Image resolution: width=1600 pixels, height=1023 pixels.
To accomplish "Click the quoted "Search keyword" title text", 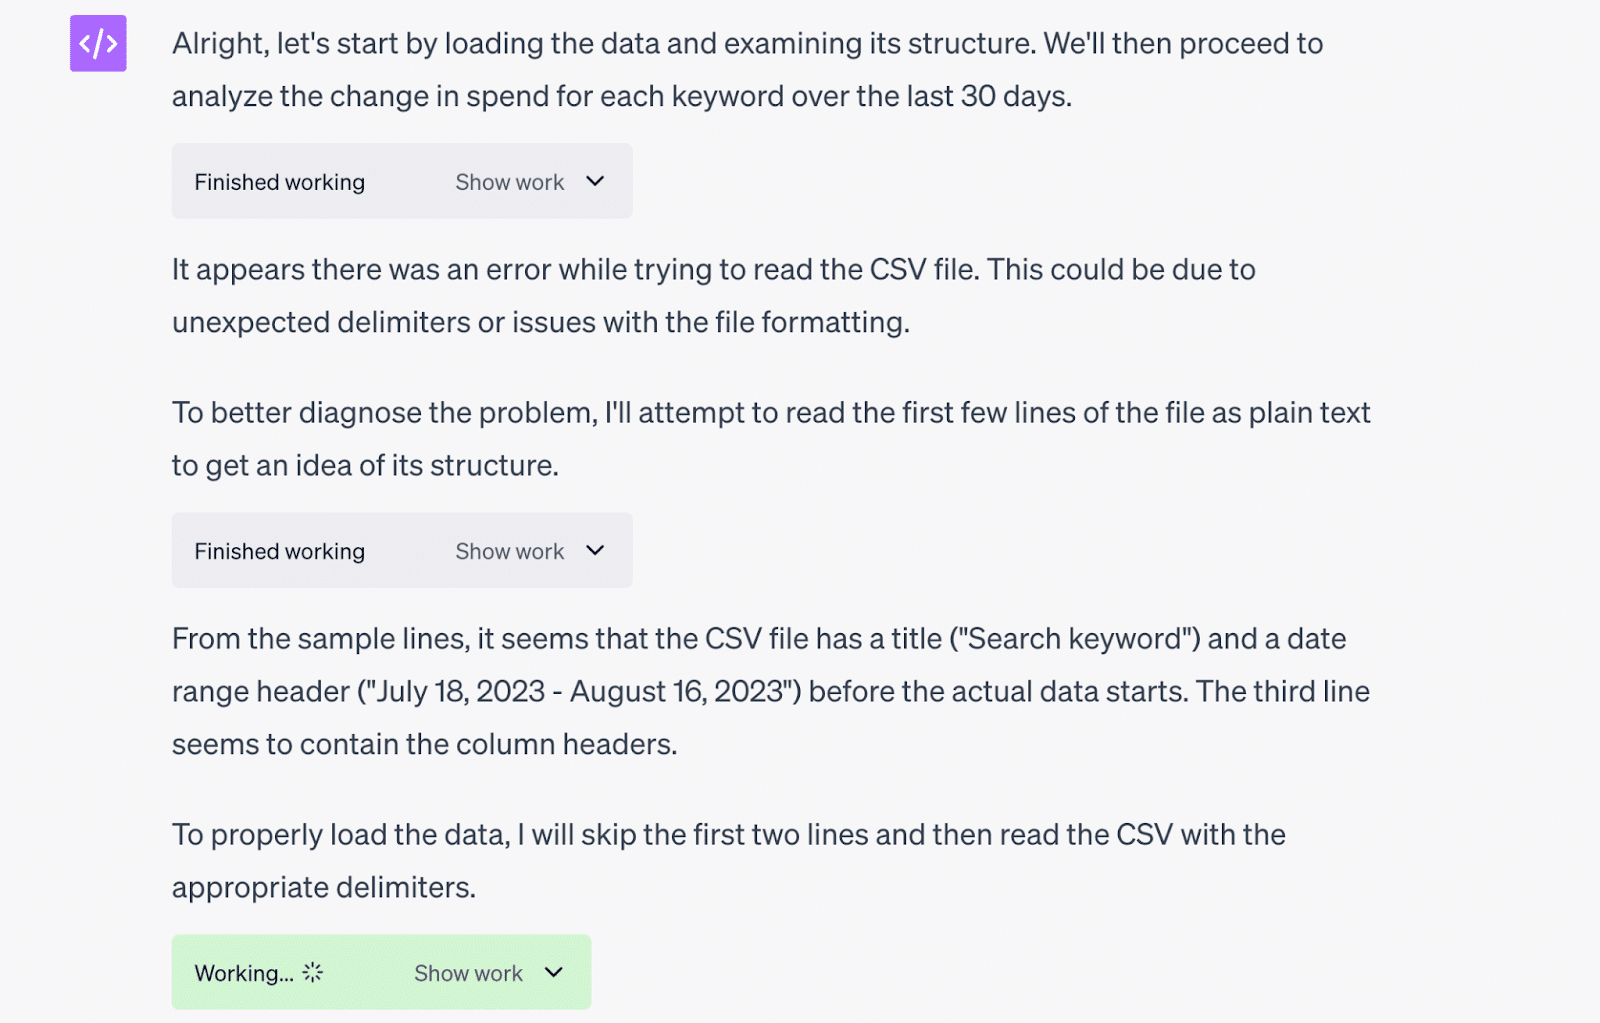I will (x=1075, y=639).
